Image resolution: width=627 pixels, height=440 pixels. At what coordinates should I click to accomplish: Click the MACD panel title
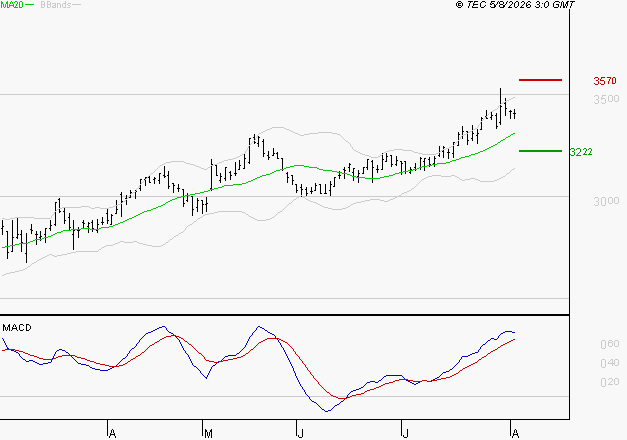17,328
